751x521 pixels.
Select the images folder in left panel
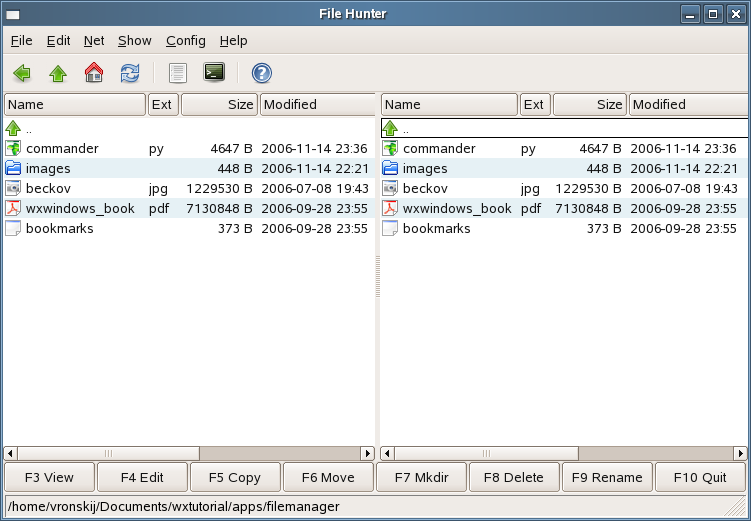(48, 168)
